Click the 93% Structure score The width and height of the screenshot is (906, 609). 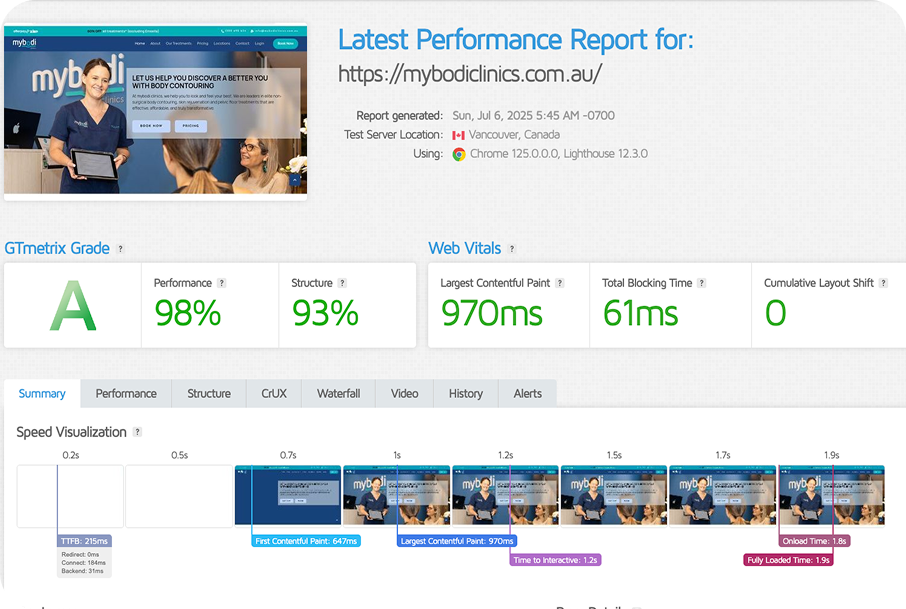325,313
